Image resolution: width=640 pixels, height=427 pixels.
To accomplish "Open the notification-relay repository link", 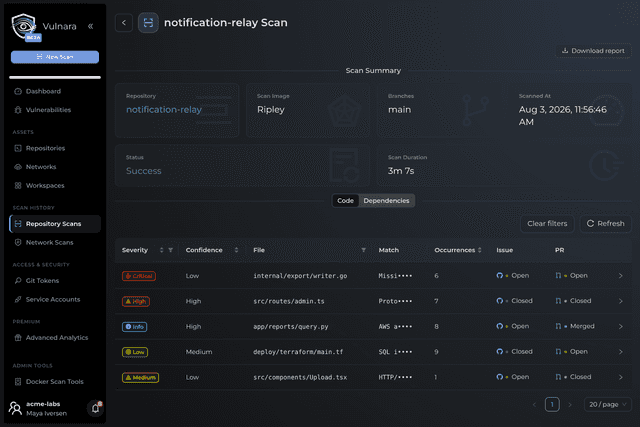I will tap(164, 109).
